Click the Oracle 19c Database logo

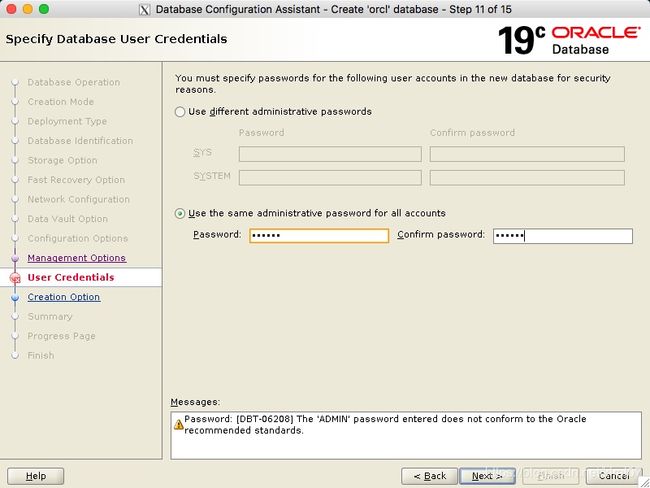pyautogui.click(x=569, y=40)
